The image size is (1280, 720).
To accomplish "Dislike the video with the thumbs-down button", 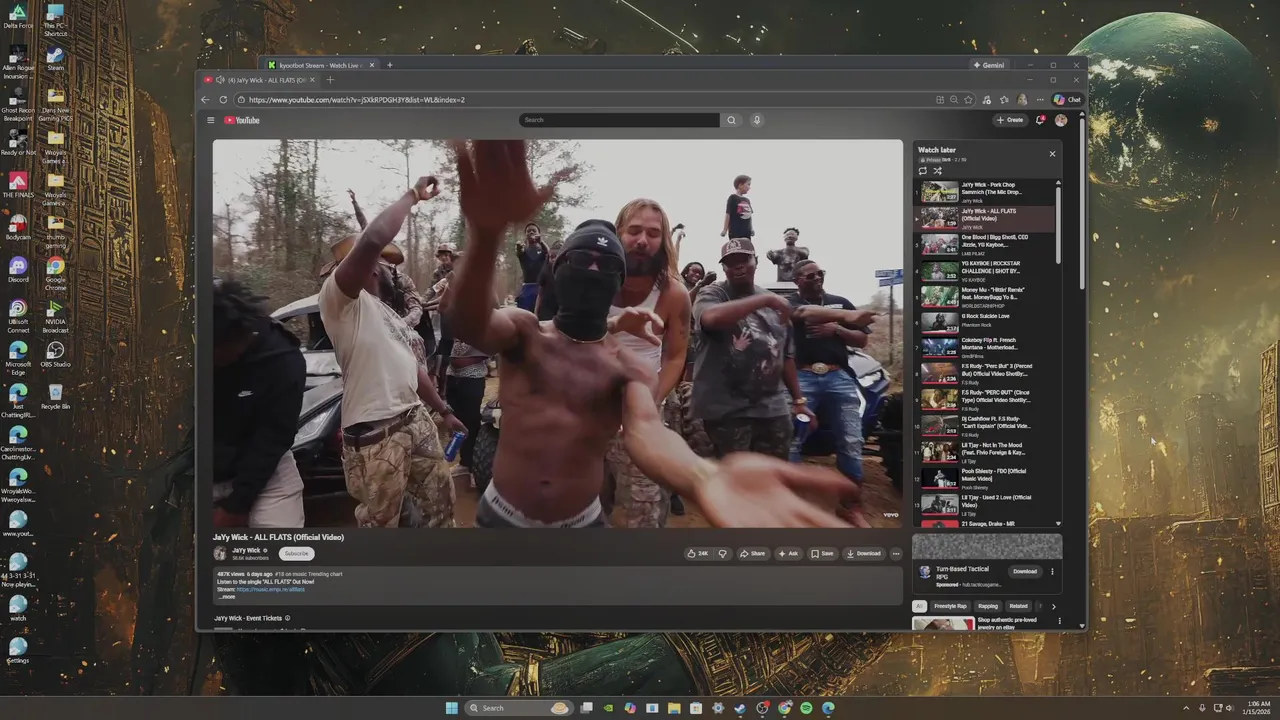I will tap(722, 553).
